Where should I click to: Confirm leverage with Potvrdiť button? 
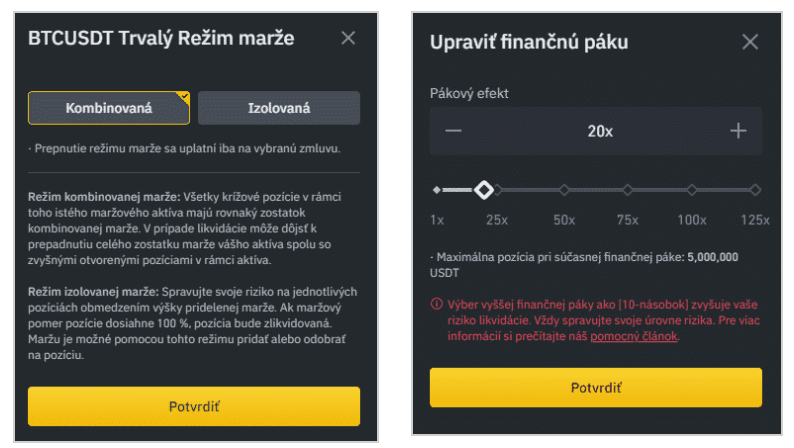pos(596,387)
